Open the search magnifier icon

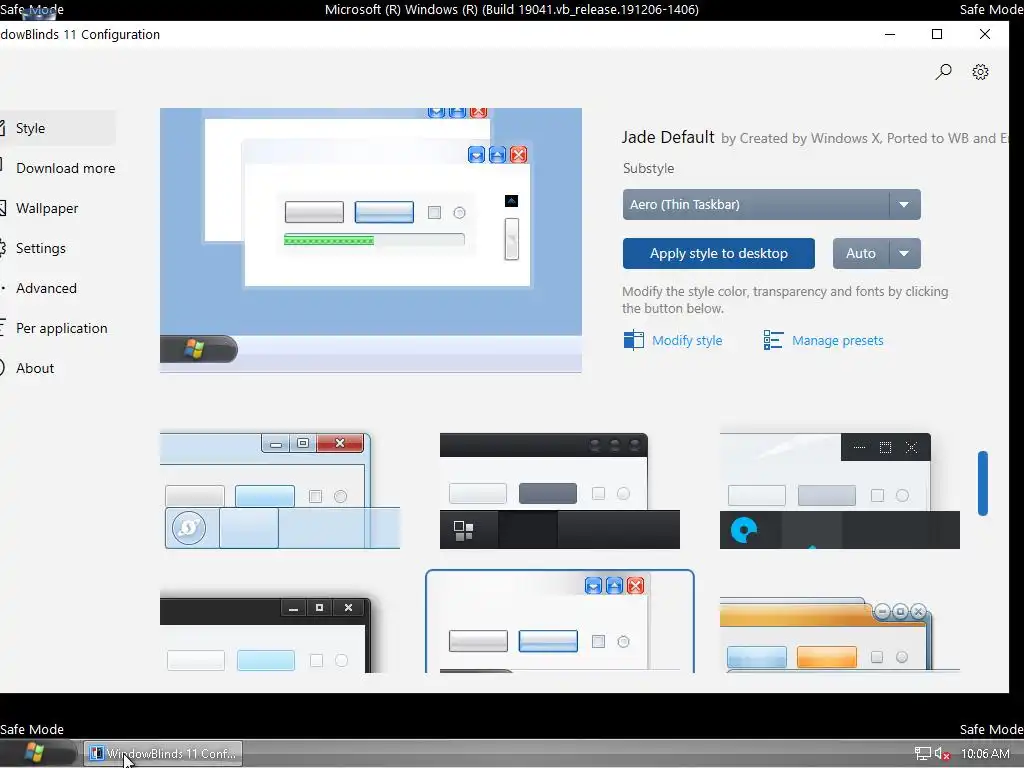(943, 72)
